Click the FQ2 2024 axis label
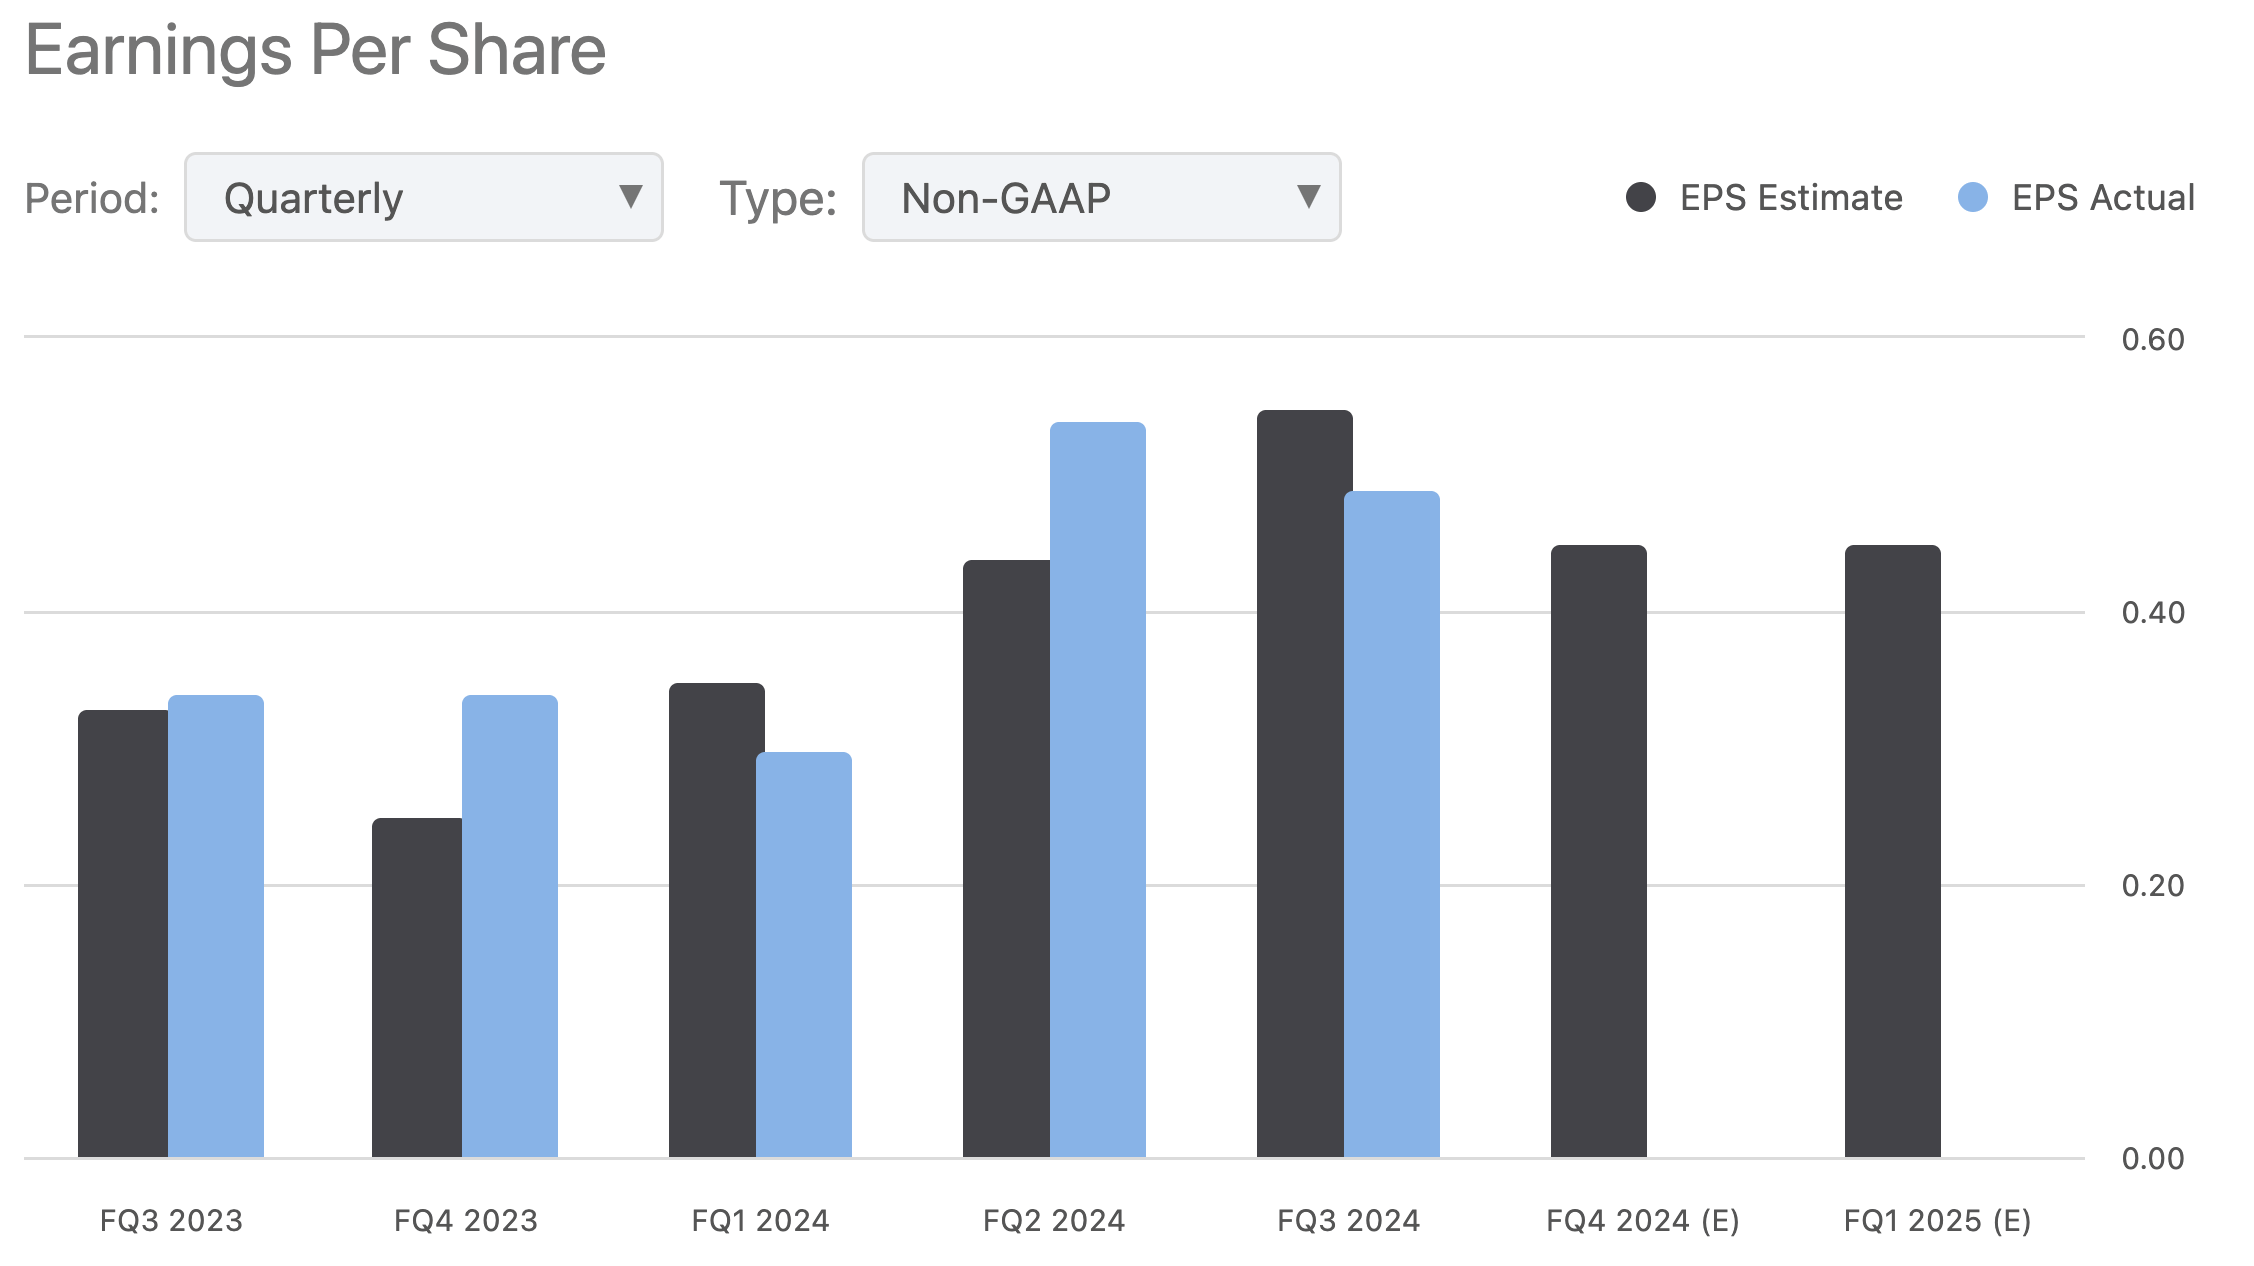 [1053, 1220]
